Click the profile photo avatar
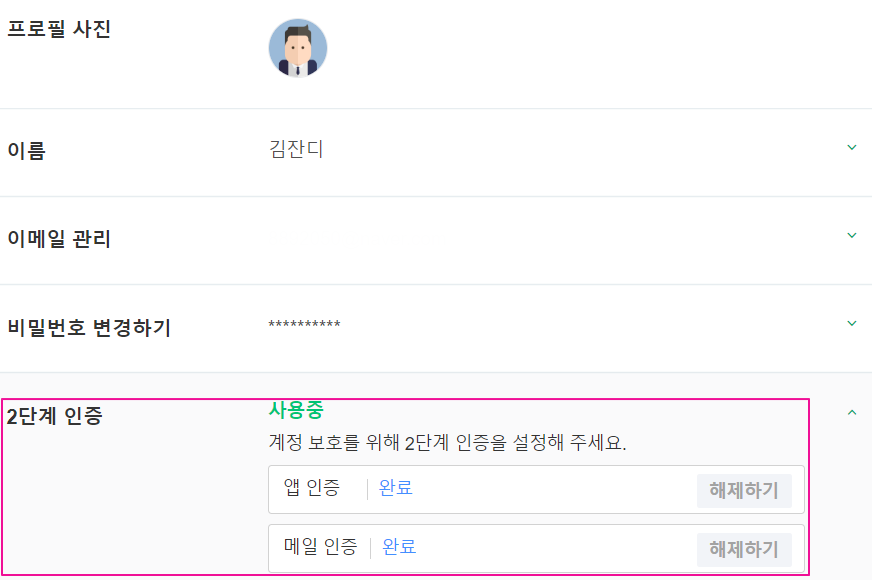Screen dimensions: 872x580 (298, 48)
